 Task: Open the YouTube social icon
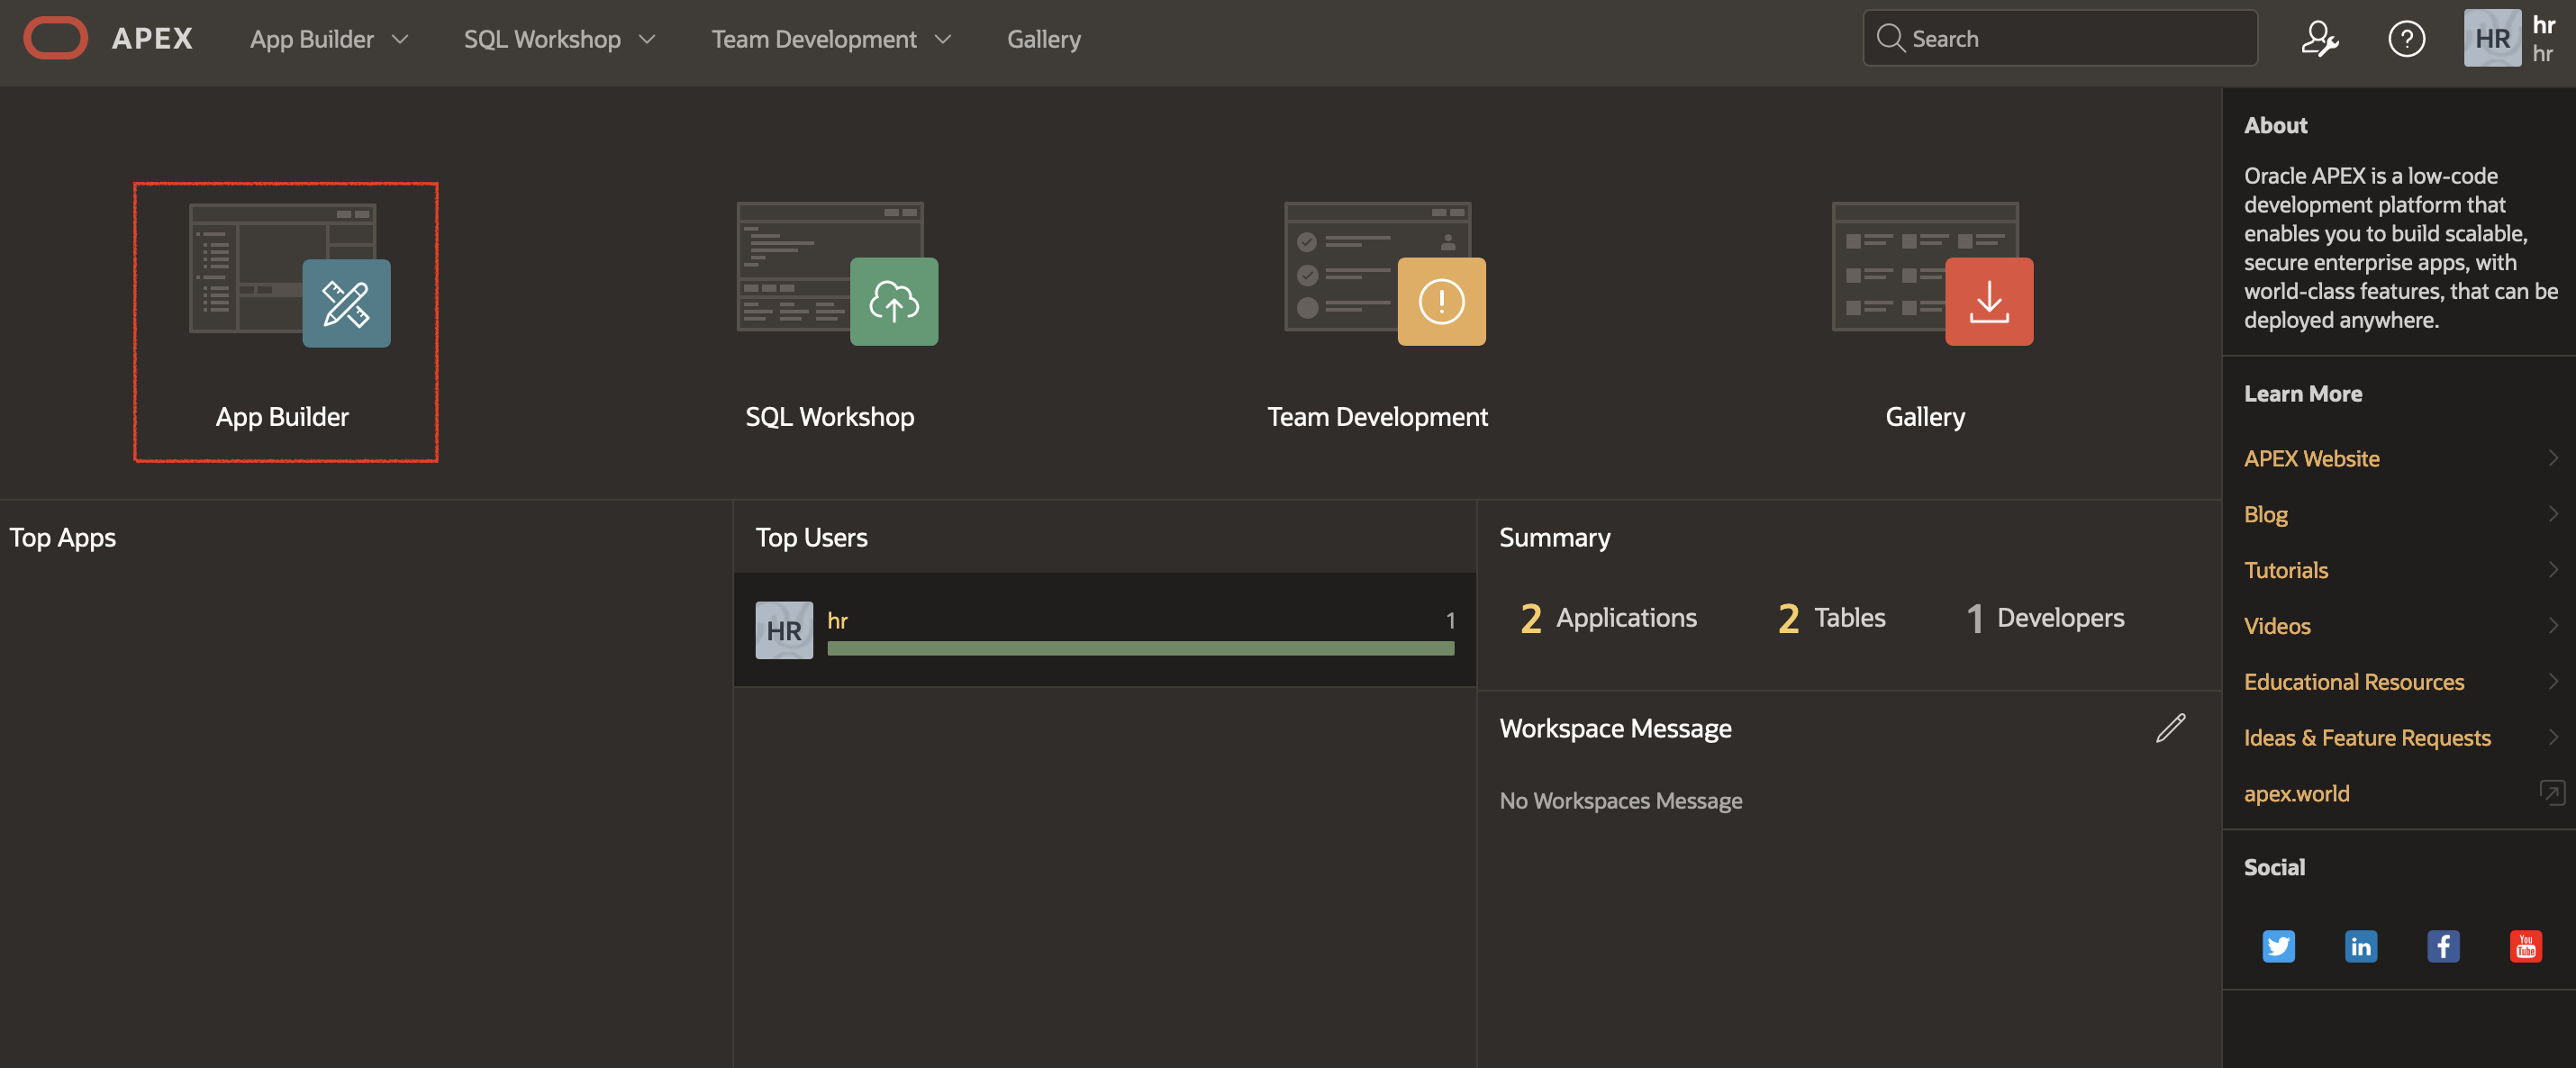(2524, 946)
